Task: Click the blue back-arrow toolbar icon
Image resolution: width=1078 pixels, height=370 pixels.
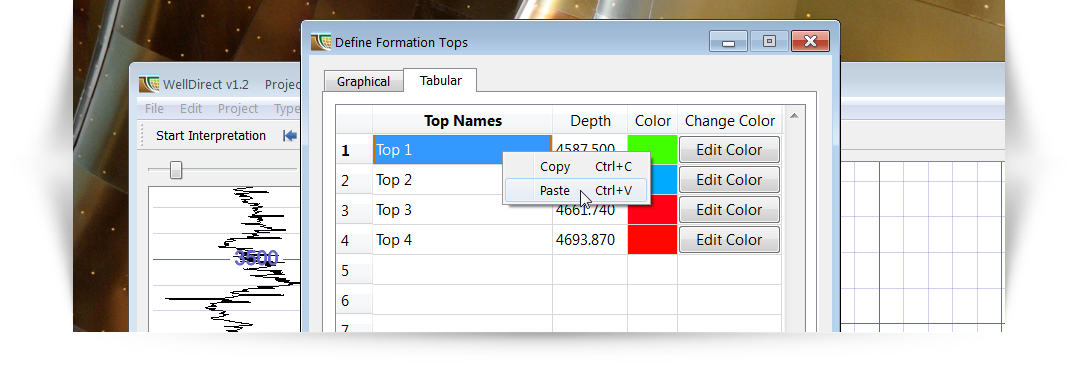Action: pos(290,135)
